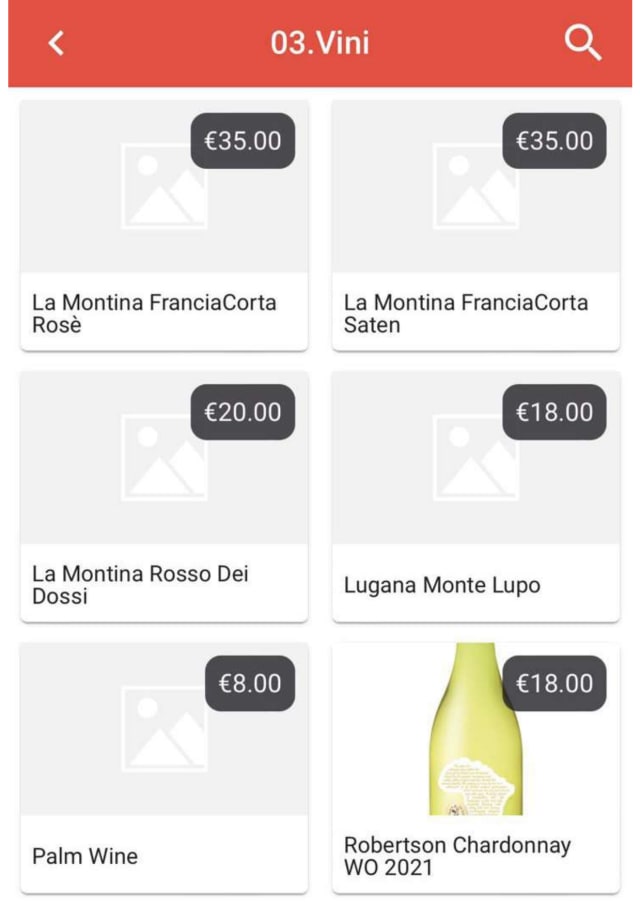Select La Montina FranciaCorta Rosè name
The height and width of the screenshot is (906, 640).
tap(154, 314)
